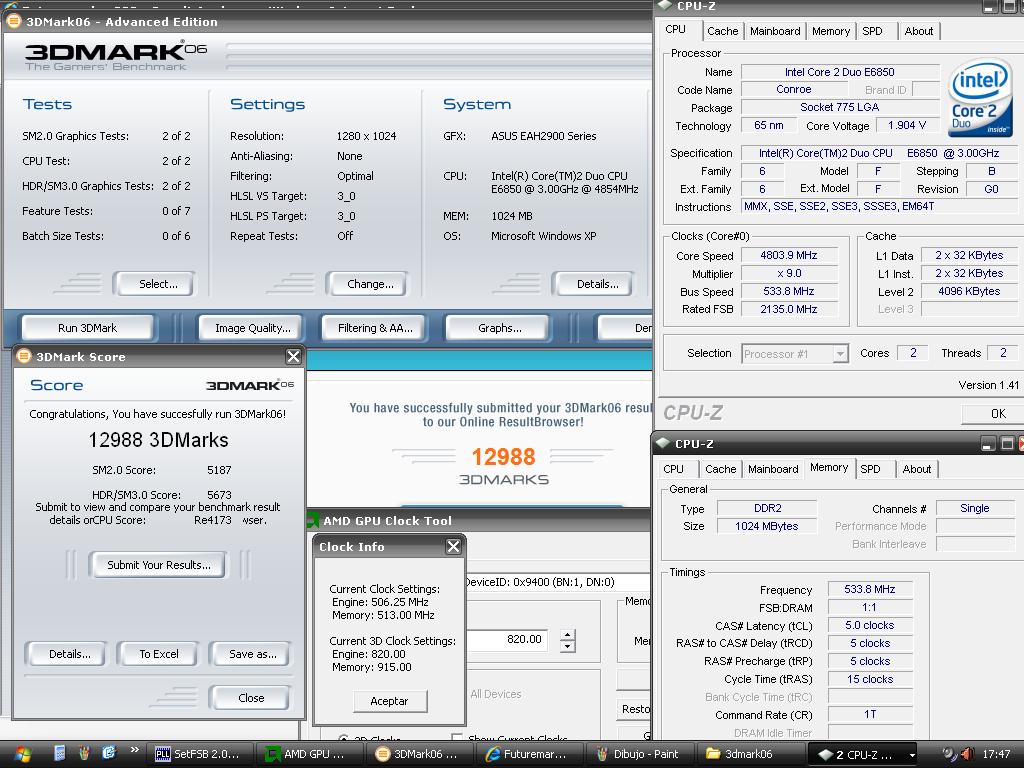Screen dimensions: 1024x768
Task: Launch Paint from the quick launch bar
Action: (x=84, y=753)
